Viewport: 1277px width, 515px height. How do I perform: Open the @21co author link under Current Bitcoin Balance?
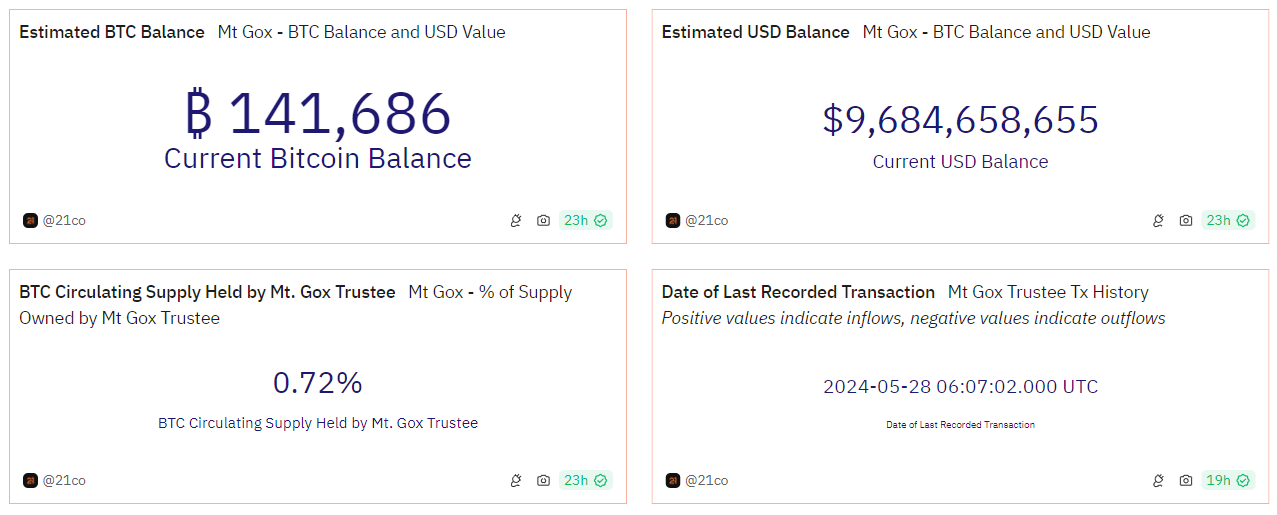[x=64, y=220]
